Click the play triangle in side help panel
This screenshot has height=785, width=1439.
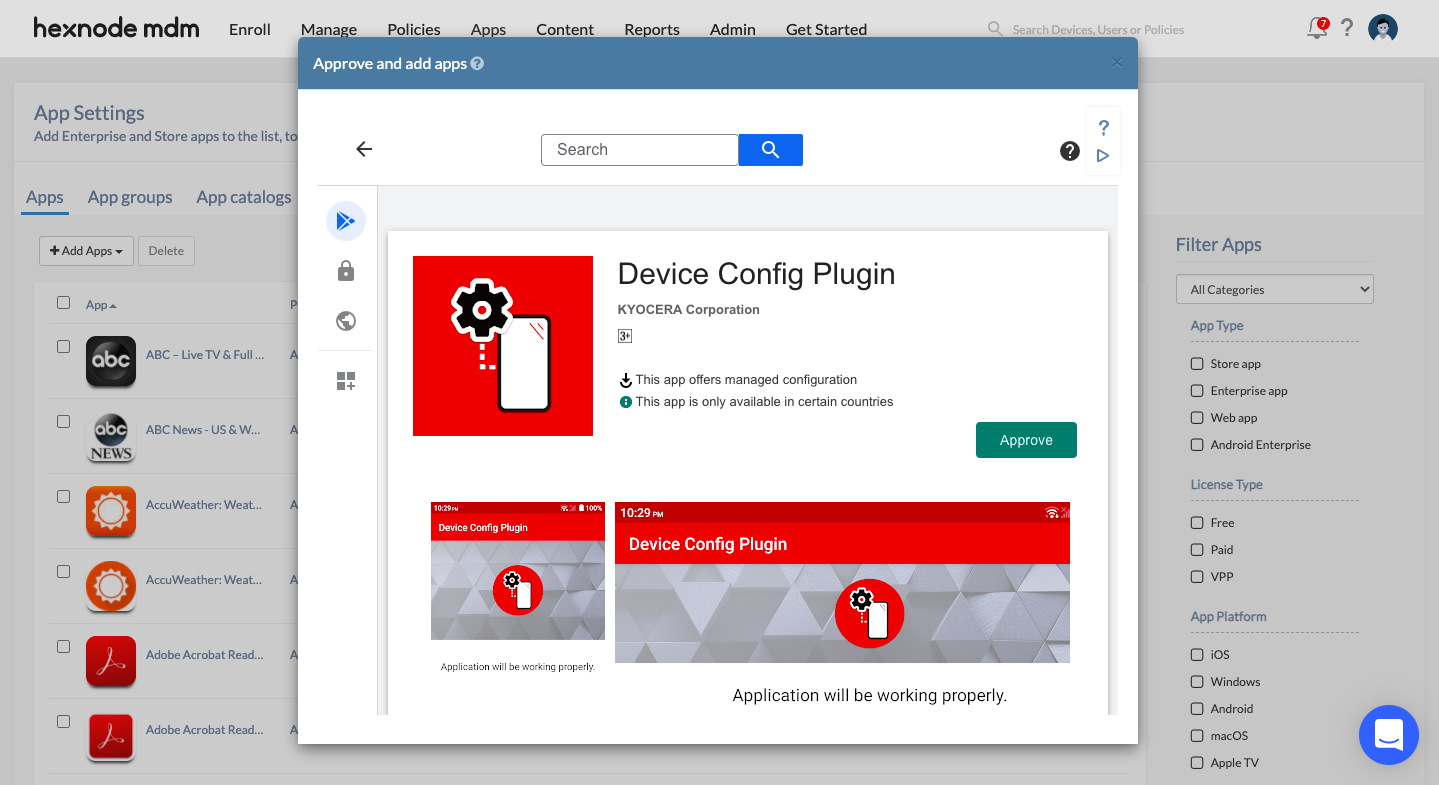tap(1103, 156)
